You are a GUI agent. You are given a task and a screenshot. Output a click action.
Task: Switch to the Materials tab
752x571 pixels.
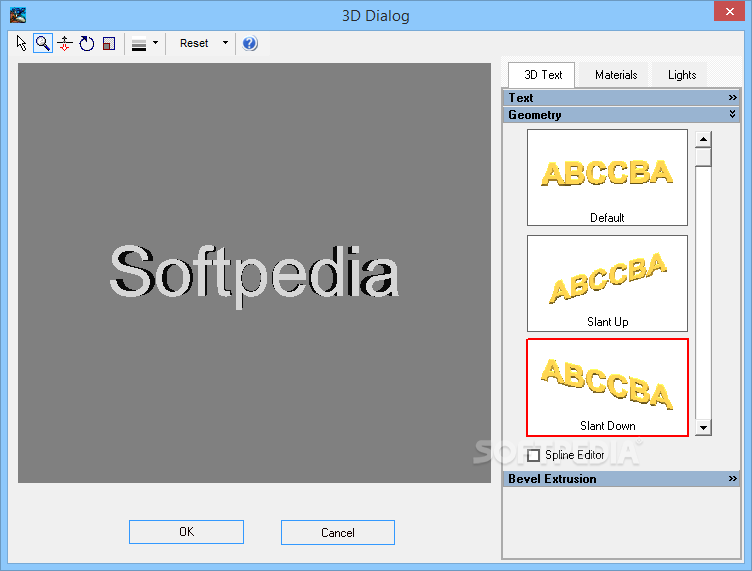(x=615, y=75)
